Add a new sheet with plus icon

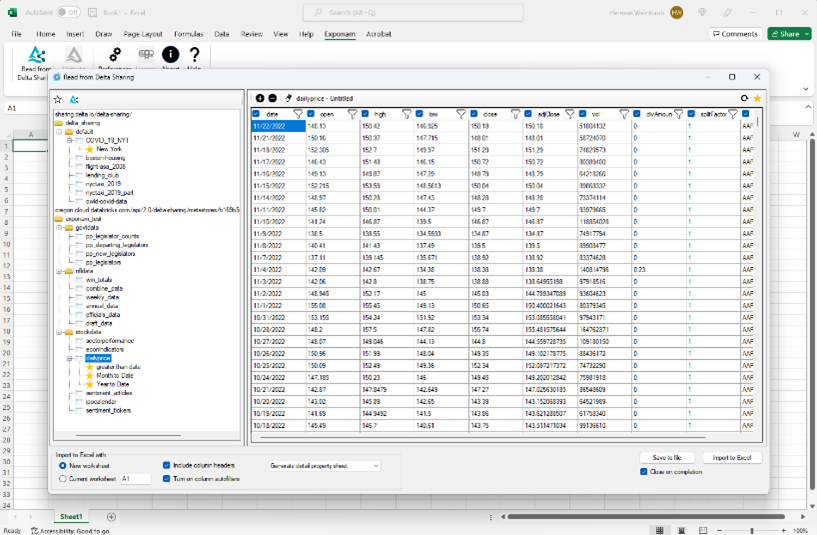click(111, 517)
